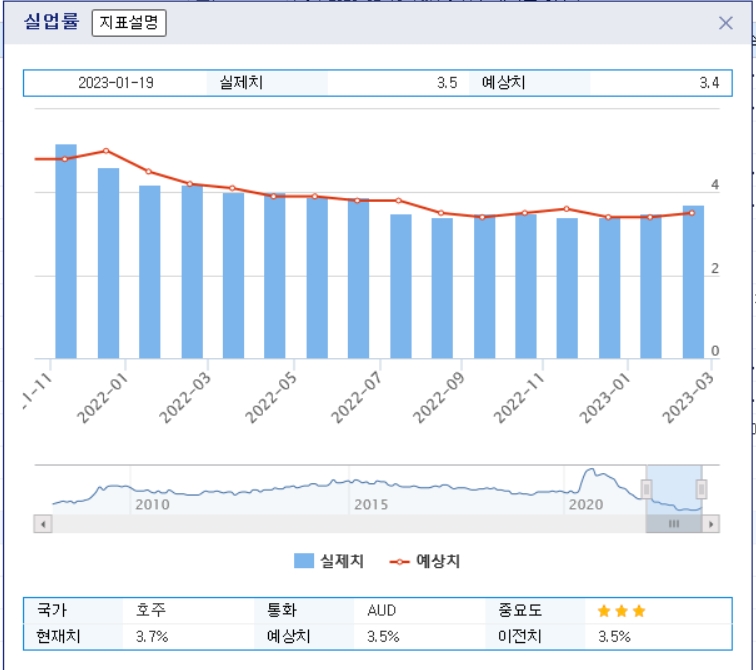This screenshot has height=670, width=756.
Task: Click the three-star 중요도 rating
Action: [621, 611]
